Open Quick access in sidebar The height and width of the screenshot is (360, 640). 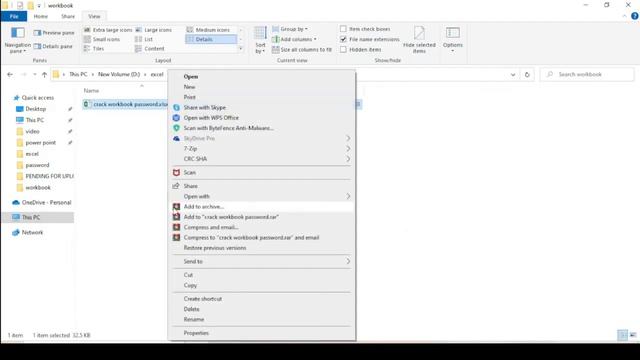coord(38,98)
